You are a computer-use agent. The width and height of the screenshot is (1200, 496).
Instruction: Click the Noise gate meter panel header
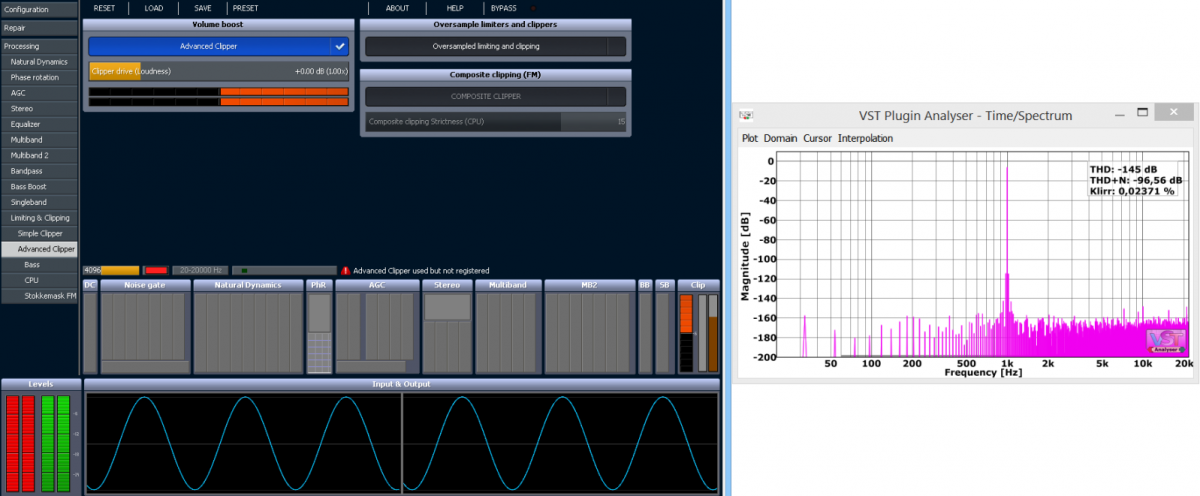tap(143, 285)
